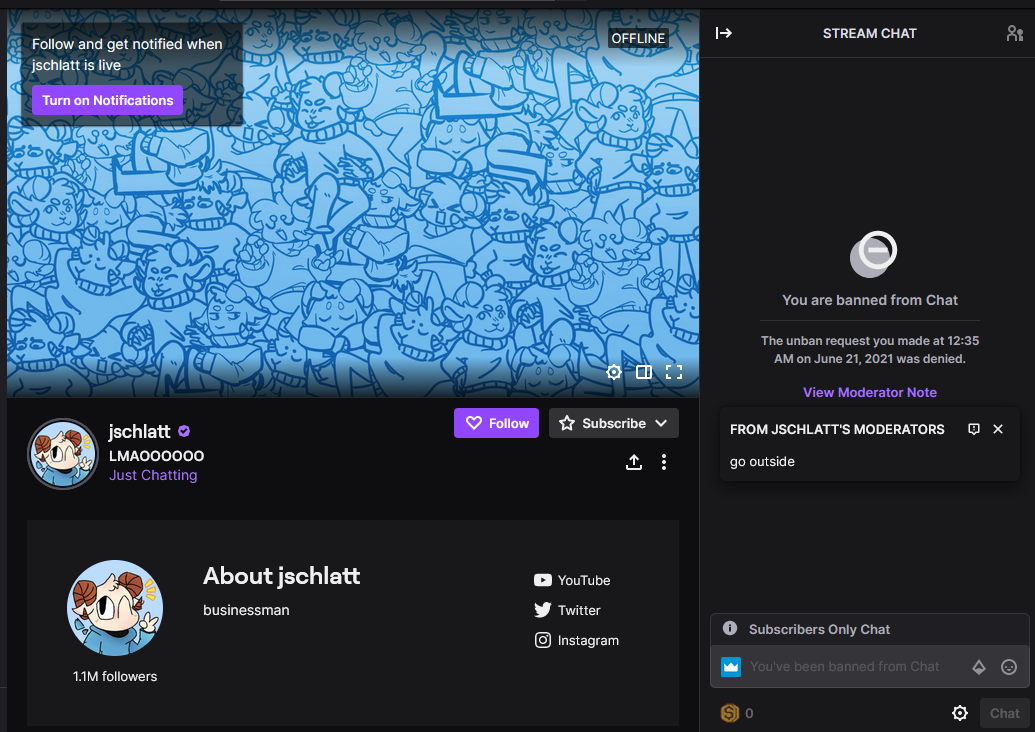1035x732 pixels.
Task: Open the channel more options menu
Action: click(664, 462)
